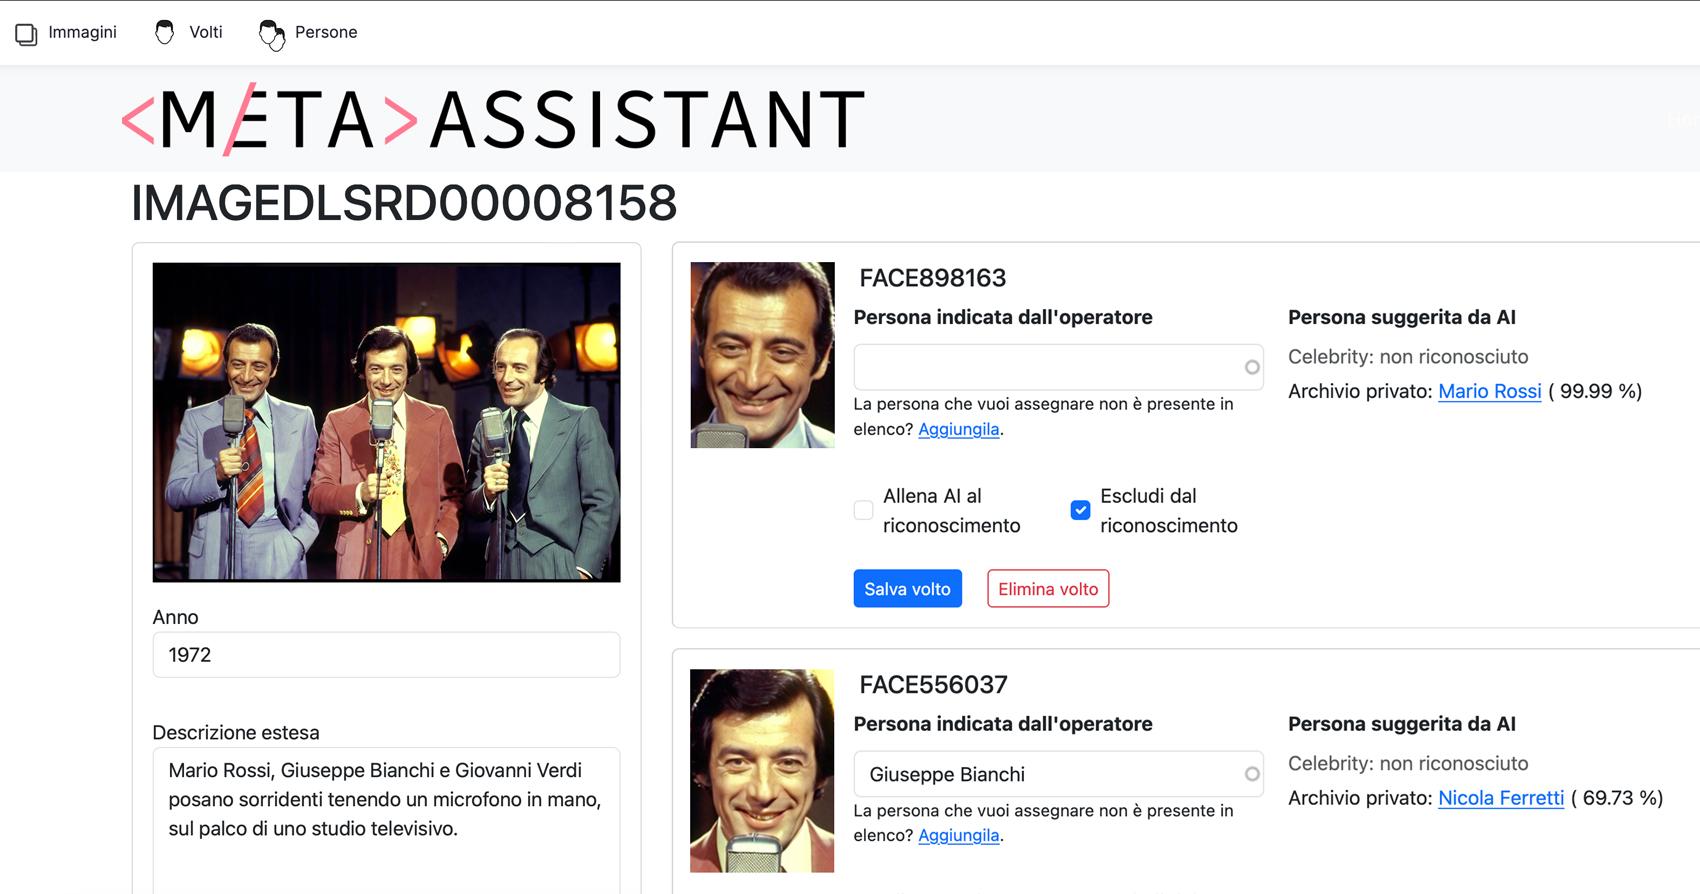Click Persona suggerita da AI heading for FACE898163
This screenshot has width=1700, height=894.
click(x=1402, y=317)
